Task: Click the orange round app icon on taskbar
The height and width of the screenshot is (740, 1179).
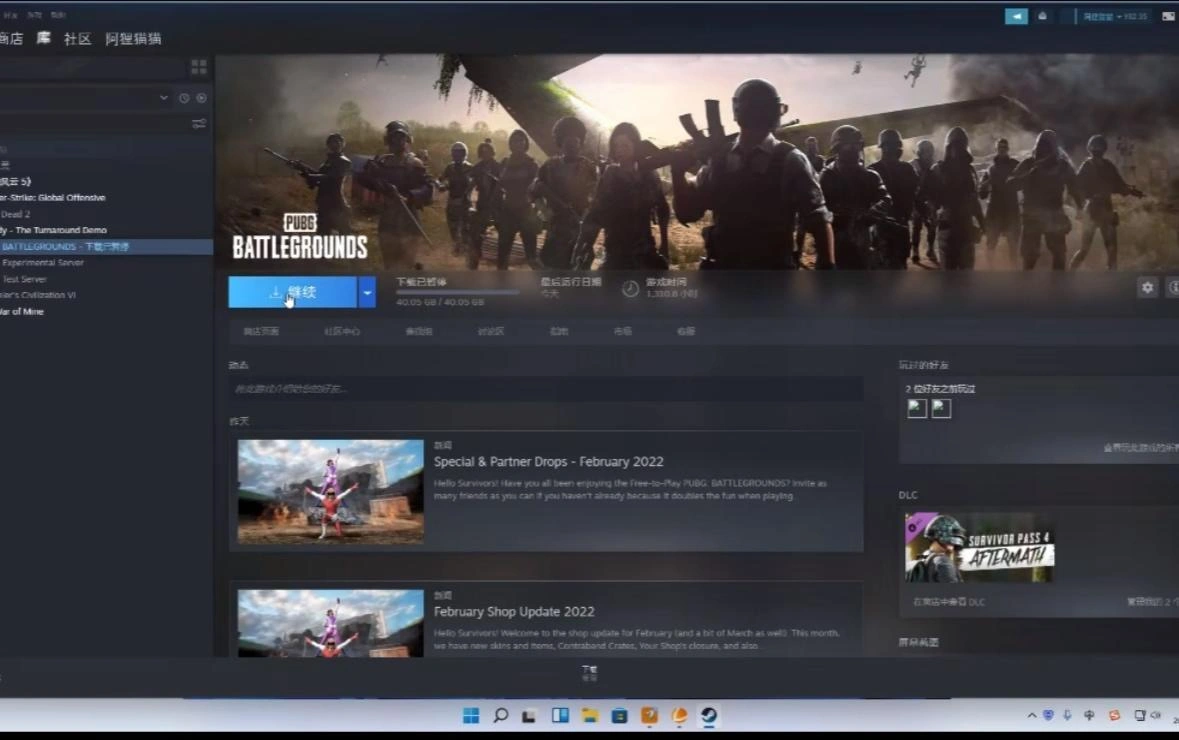Action: pyautogui.click(x=679, y=715)
